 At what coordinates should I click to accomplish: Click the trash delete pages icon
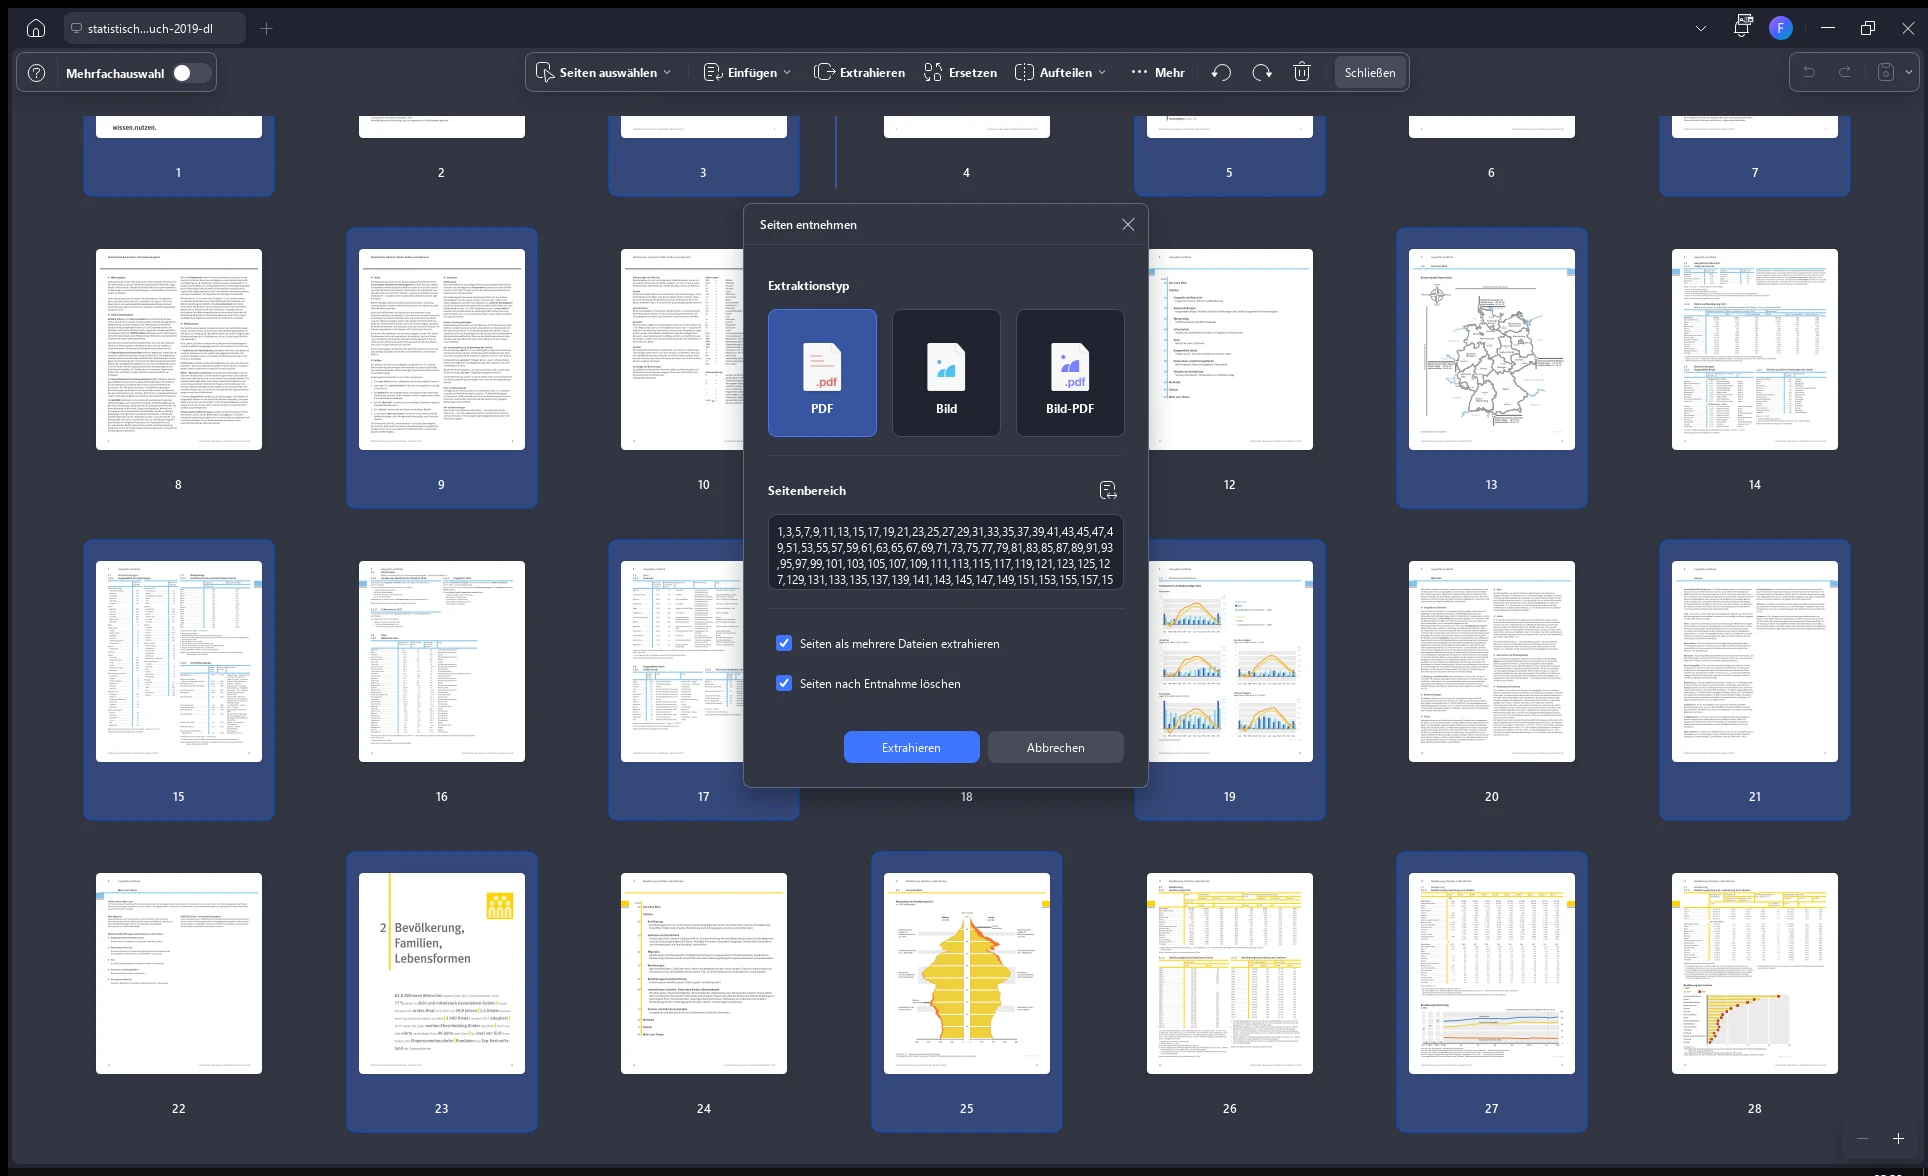(1302, 72)
